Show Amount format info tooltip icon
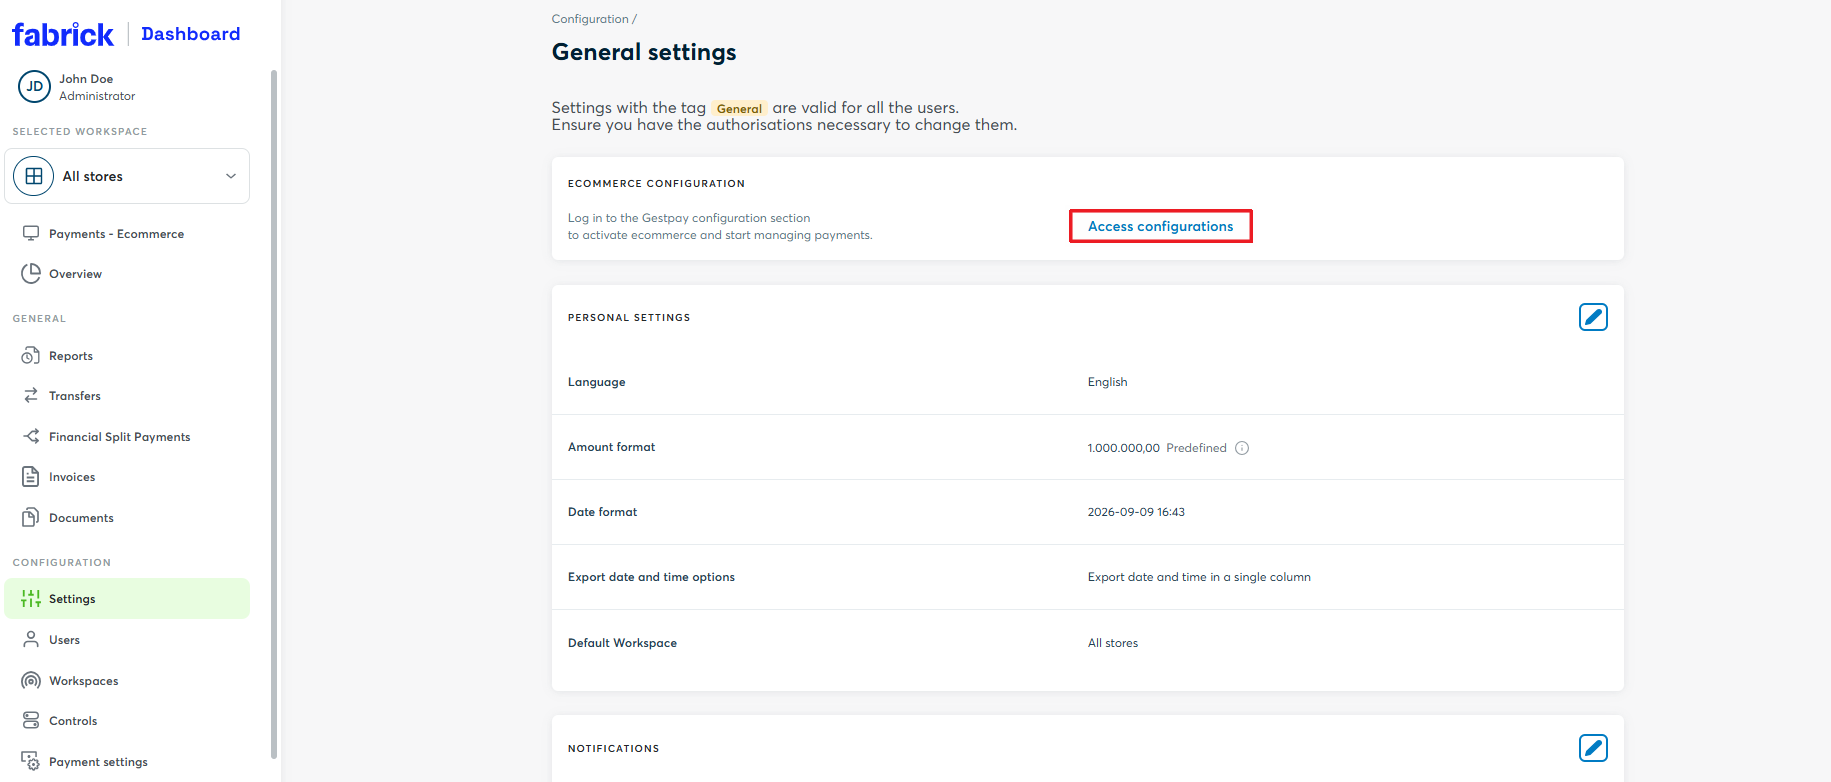 pyautogui.click(x=1242, y=448)
